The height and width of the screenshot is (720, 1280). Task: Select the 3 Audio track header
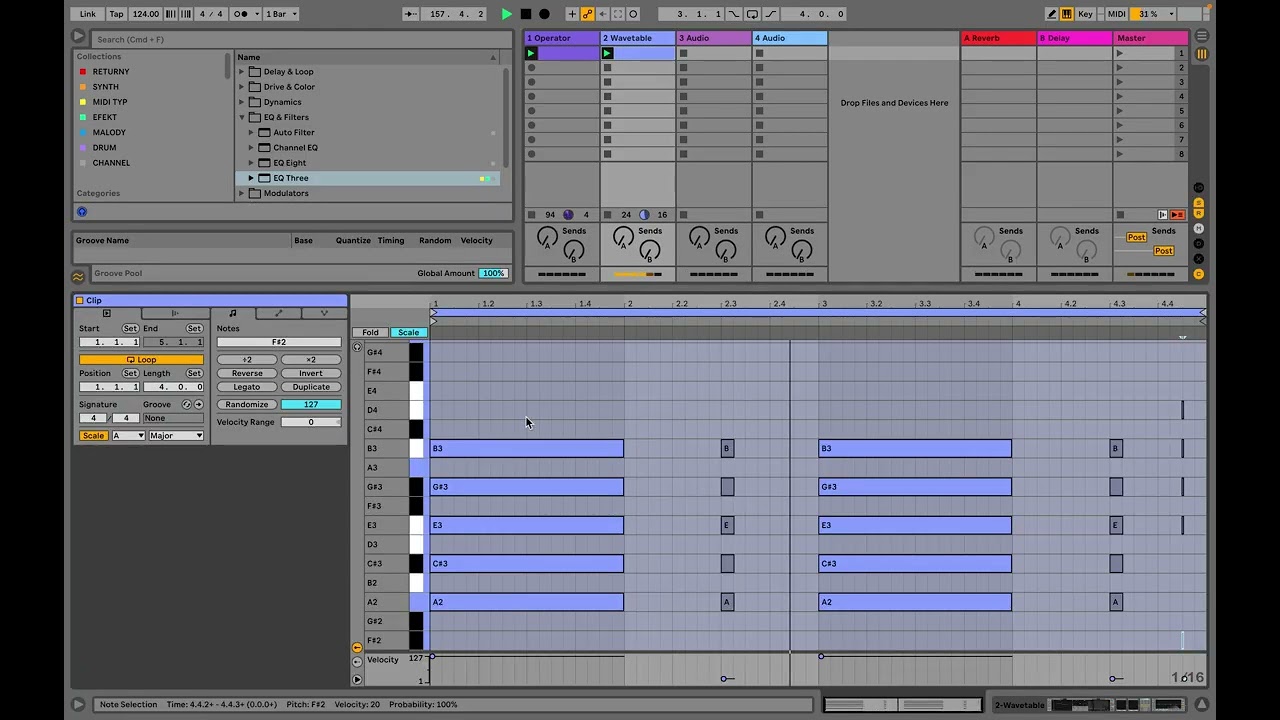(714, 38)
